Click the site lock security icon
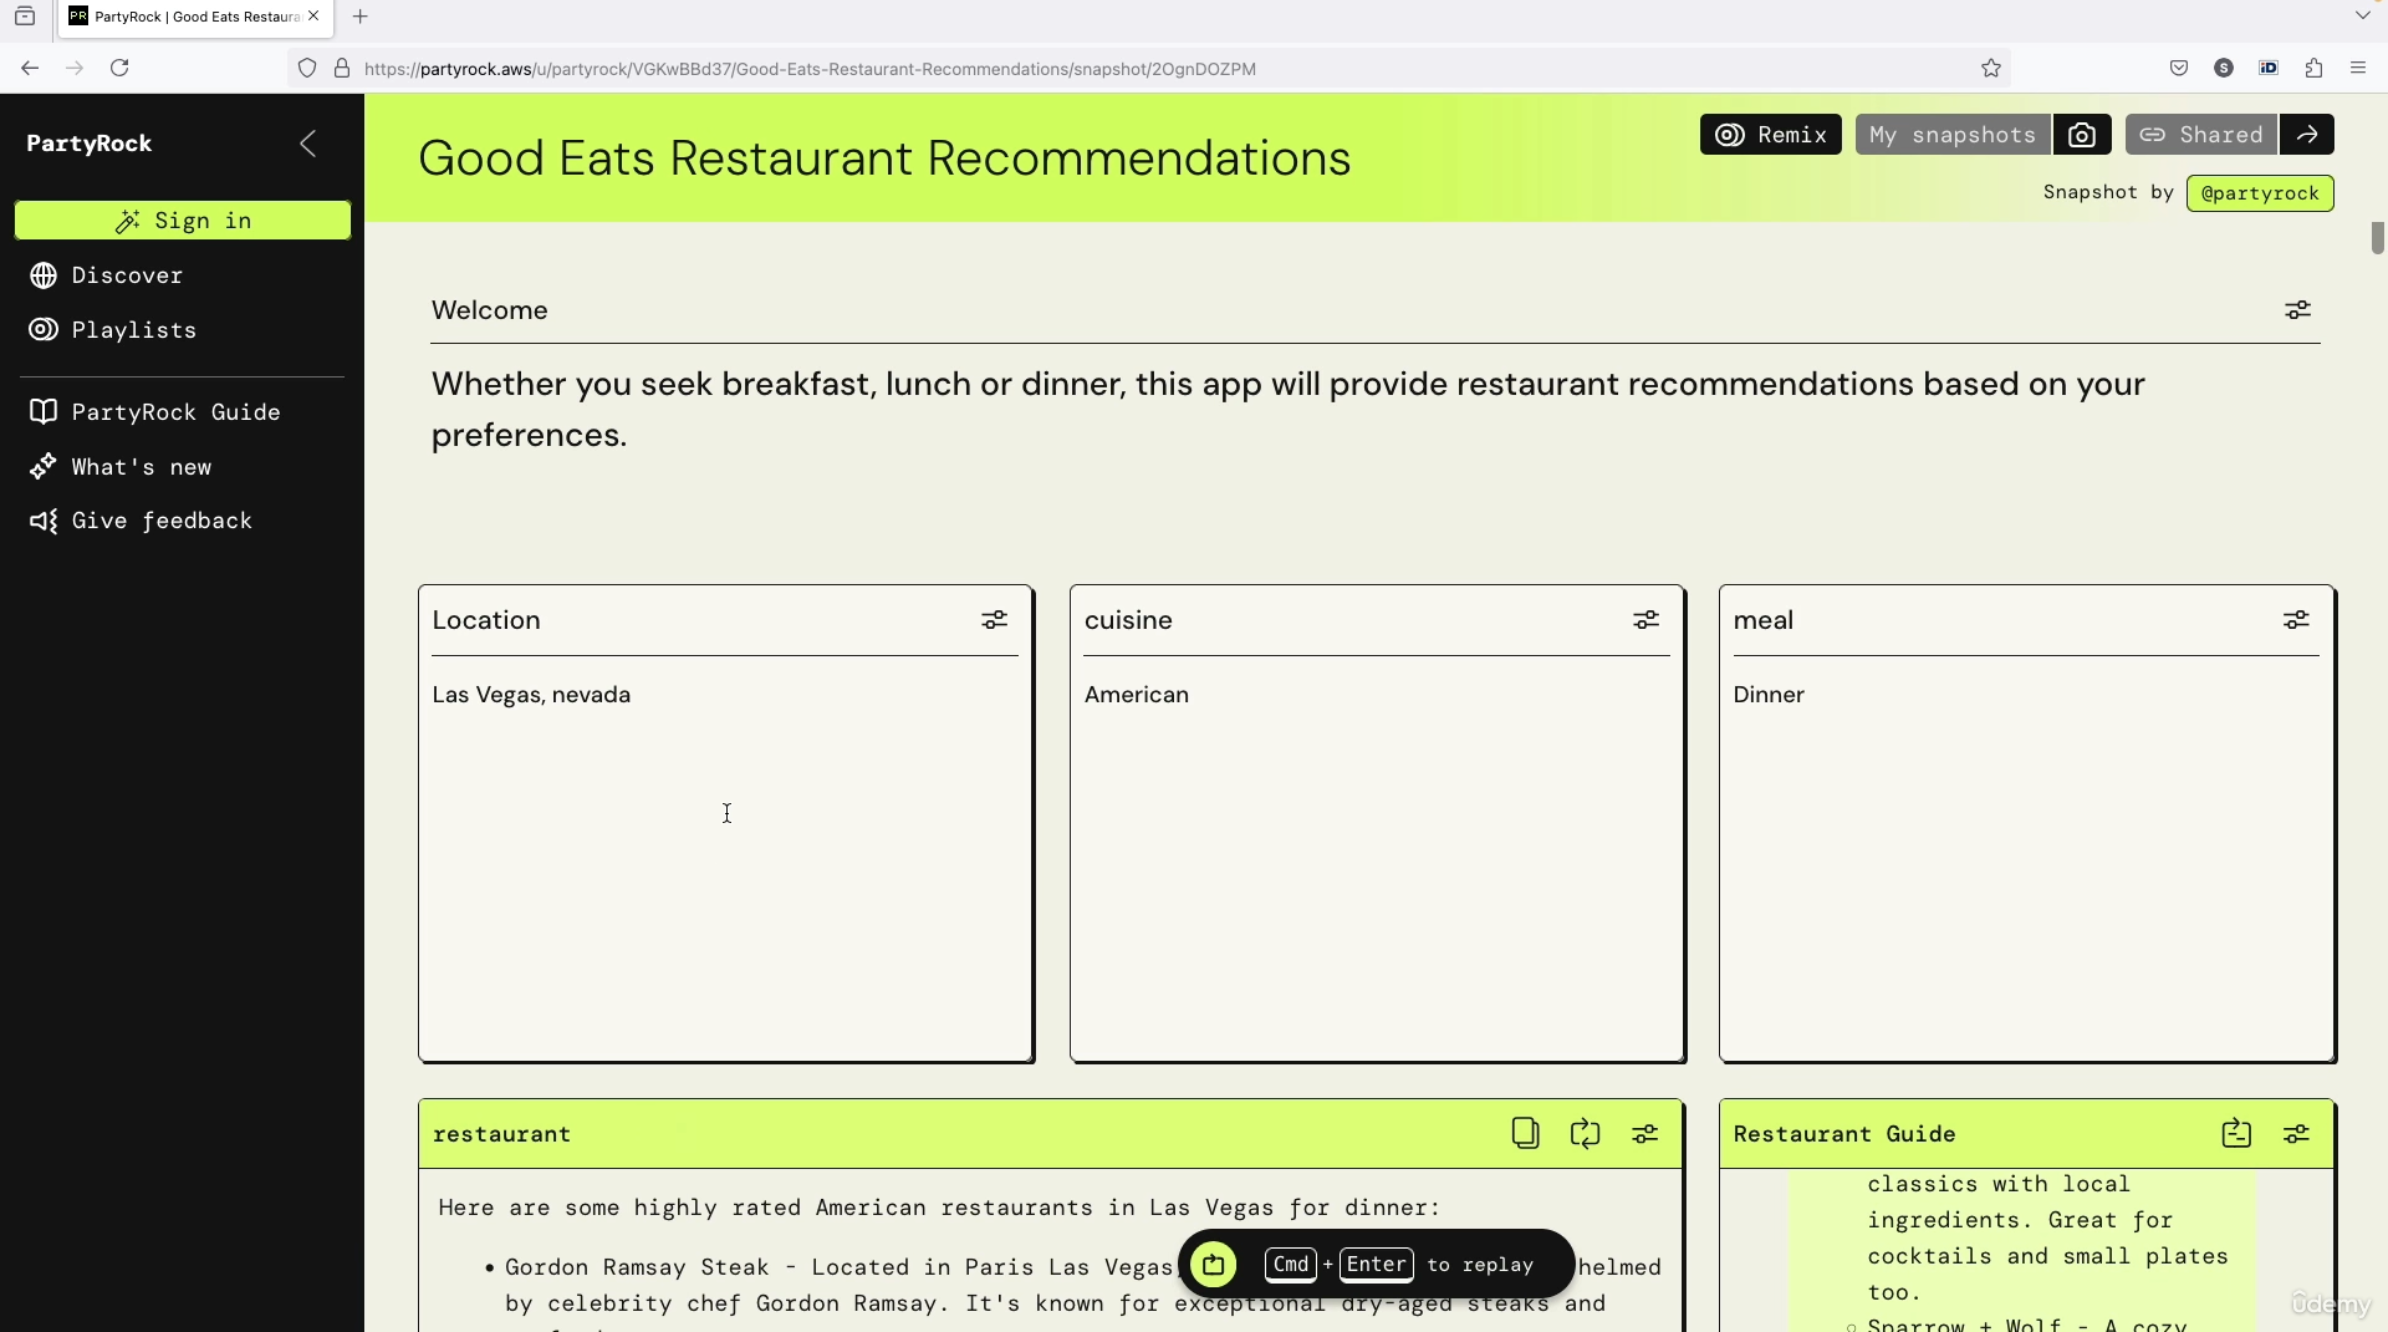The height and width of the screenshot is (1332, 2388). 342,68
